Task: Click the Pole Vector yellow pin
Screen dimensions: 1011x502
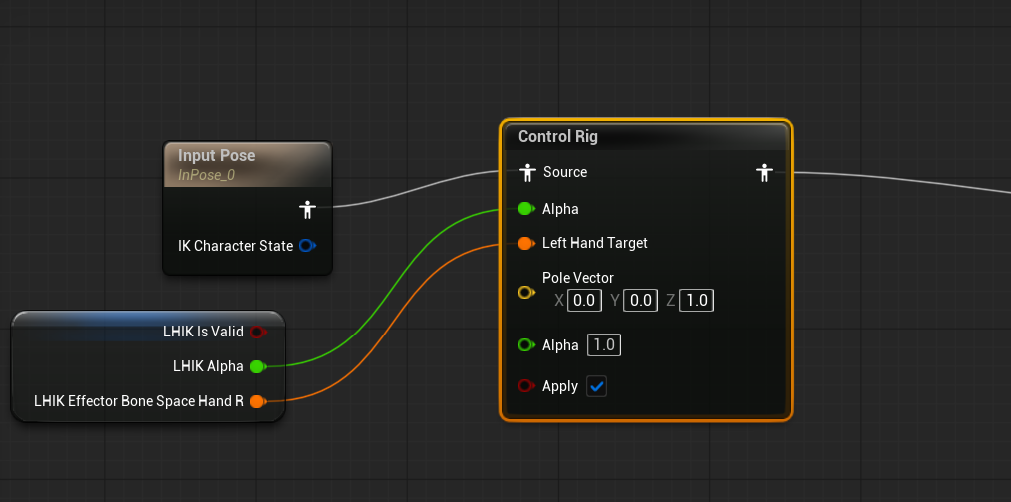Action: tap(526, 293)
